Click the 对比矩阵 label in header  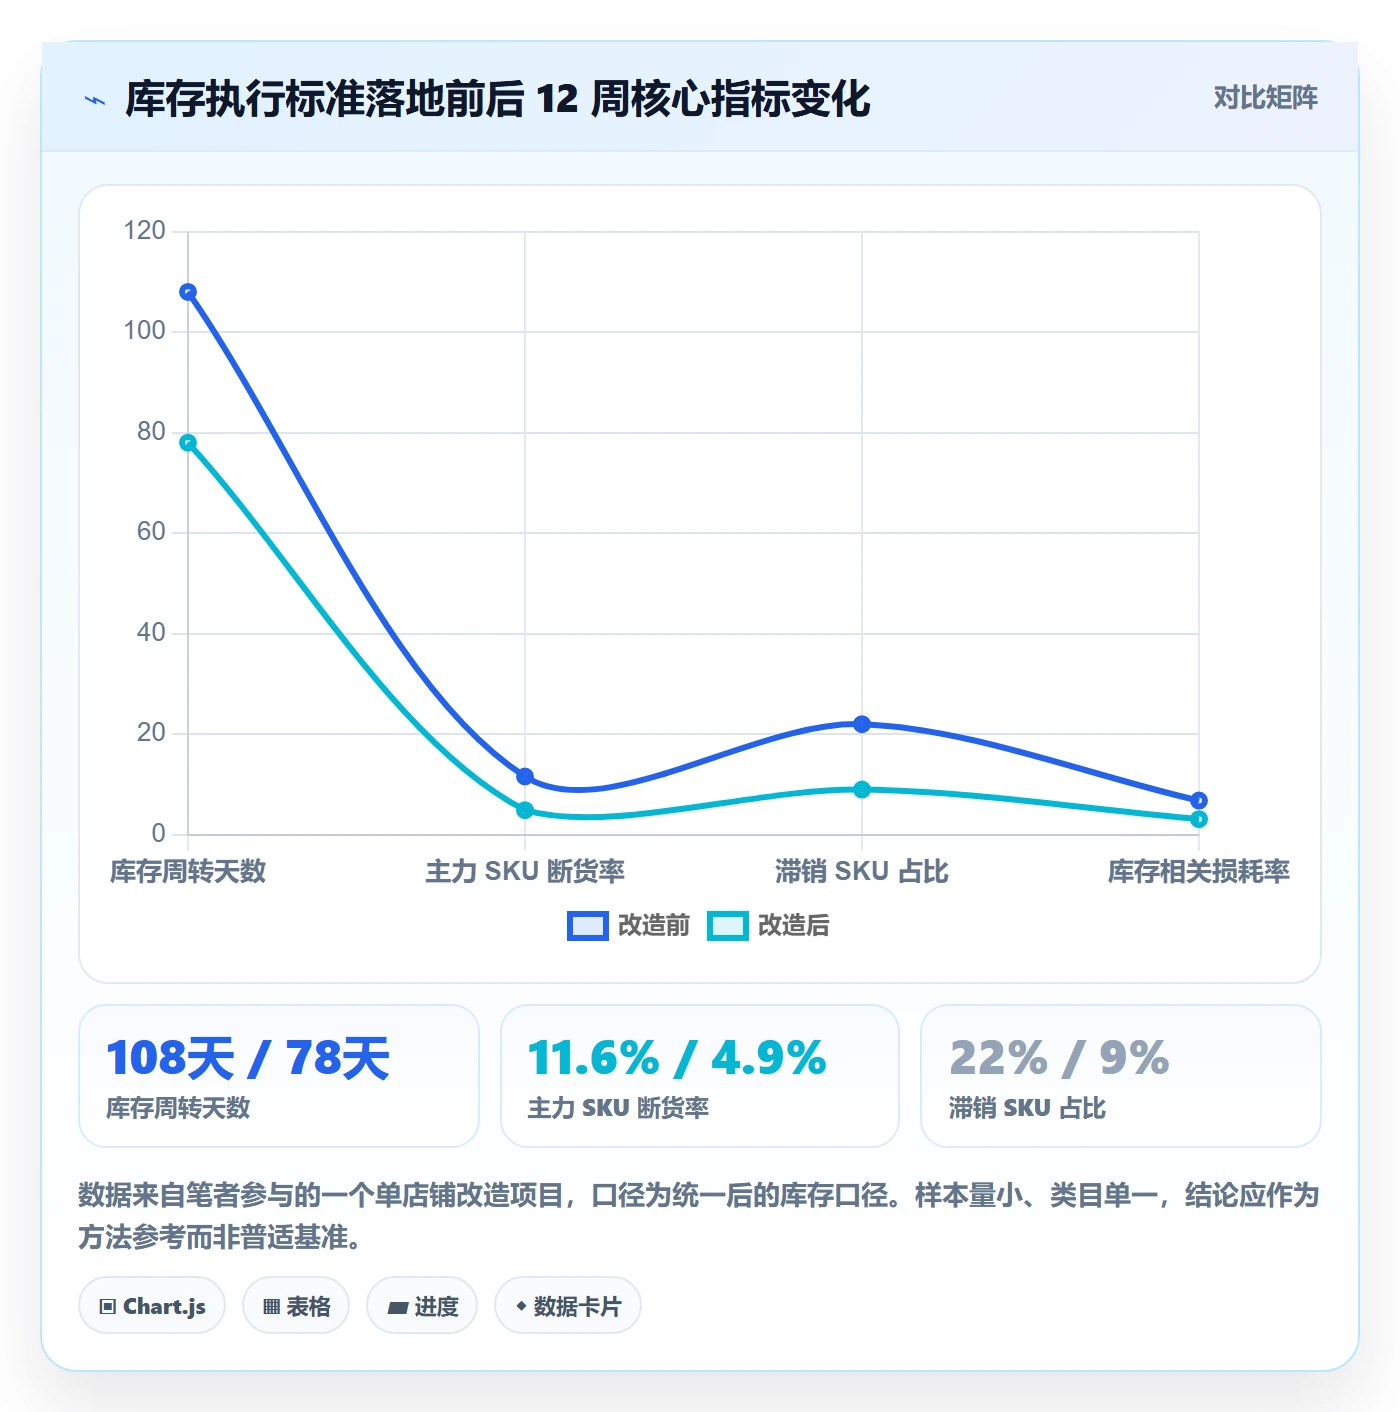click(1265, 98)
